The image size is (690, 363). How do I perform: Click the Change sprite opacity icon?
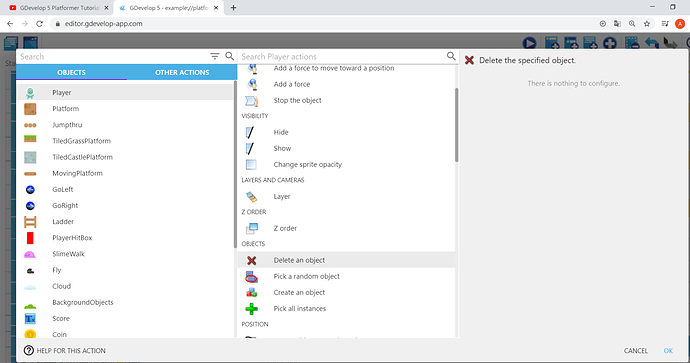[251, 165]
